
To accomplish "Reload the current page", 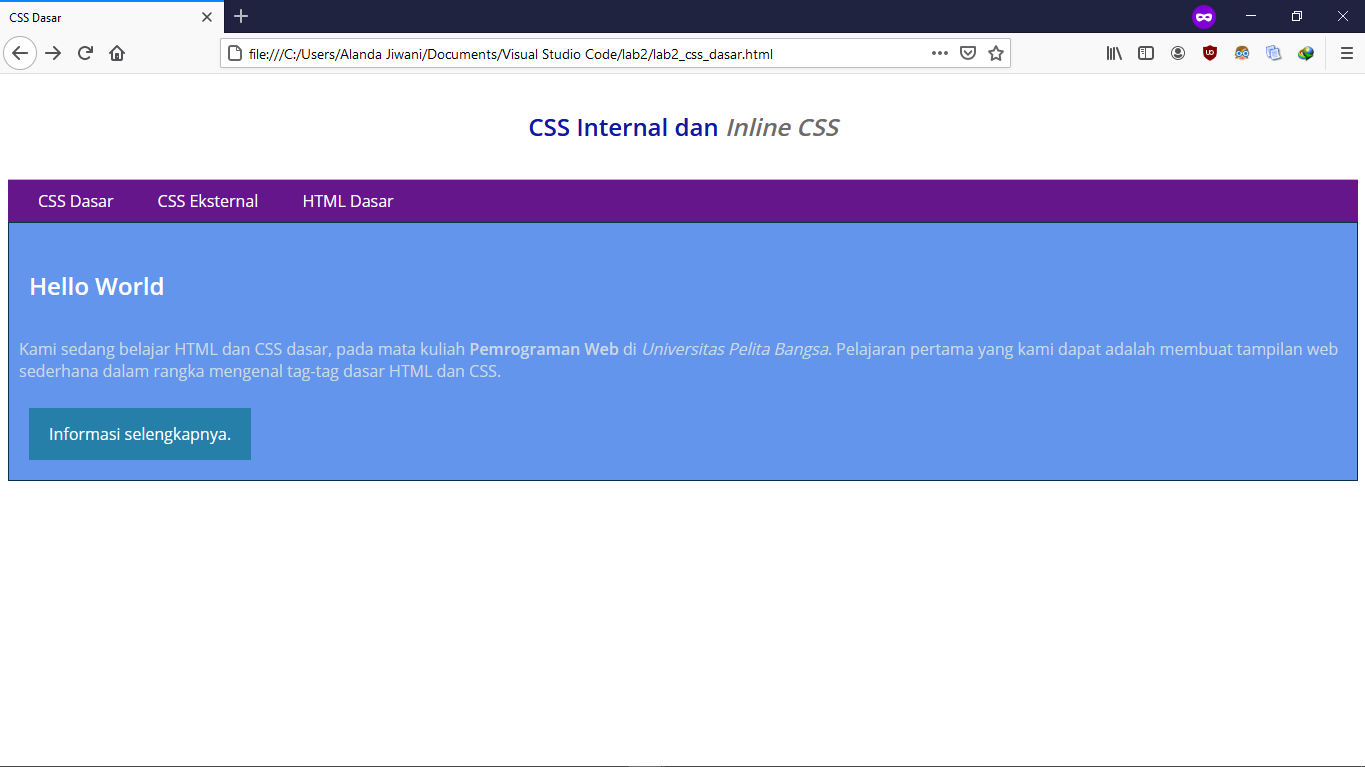I will (x=85, y=53).
